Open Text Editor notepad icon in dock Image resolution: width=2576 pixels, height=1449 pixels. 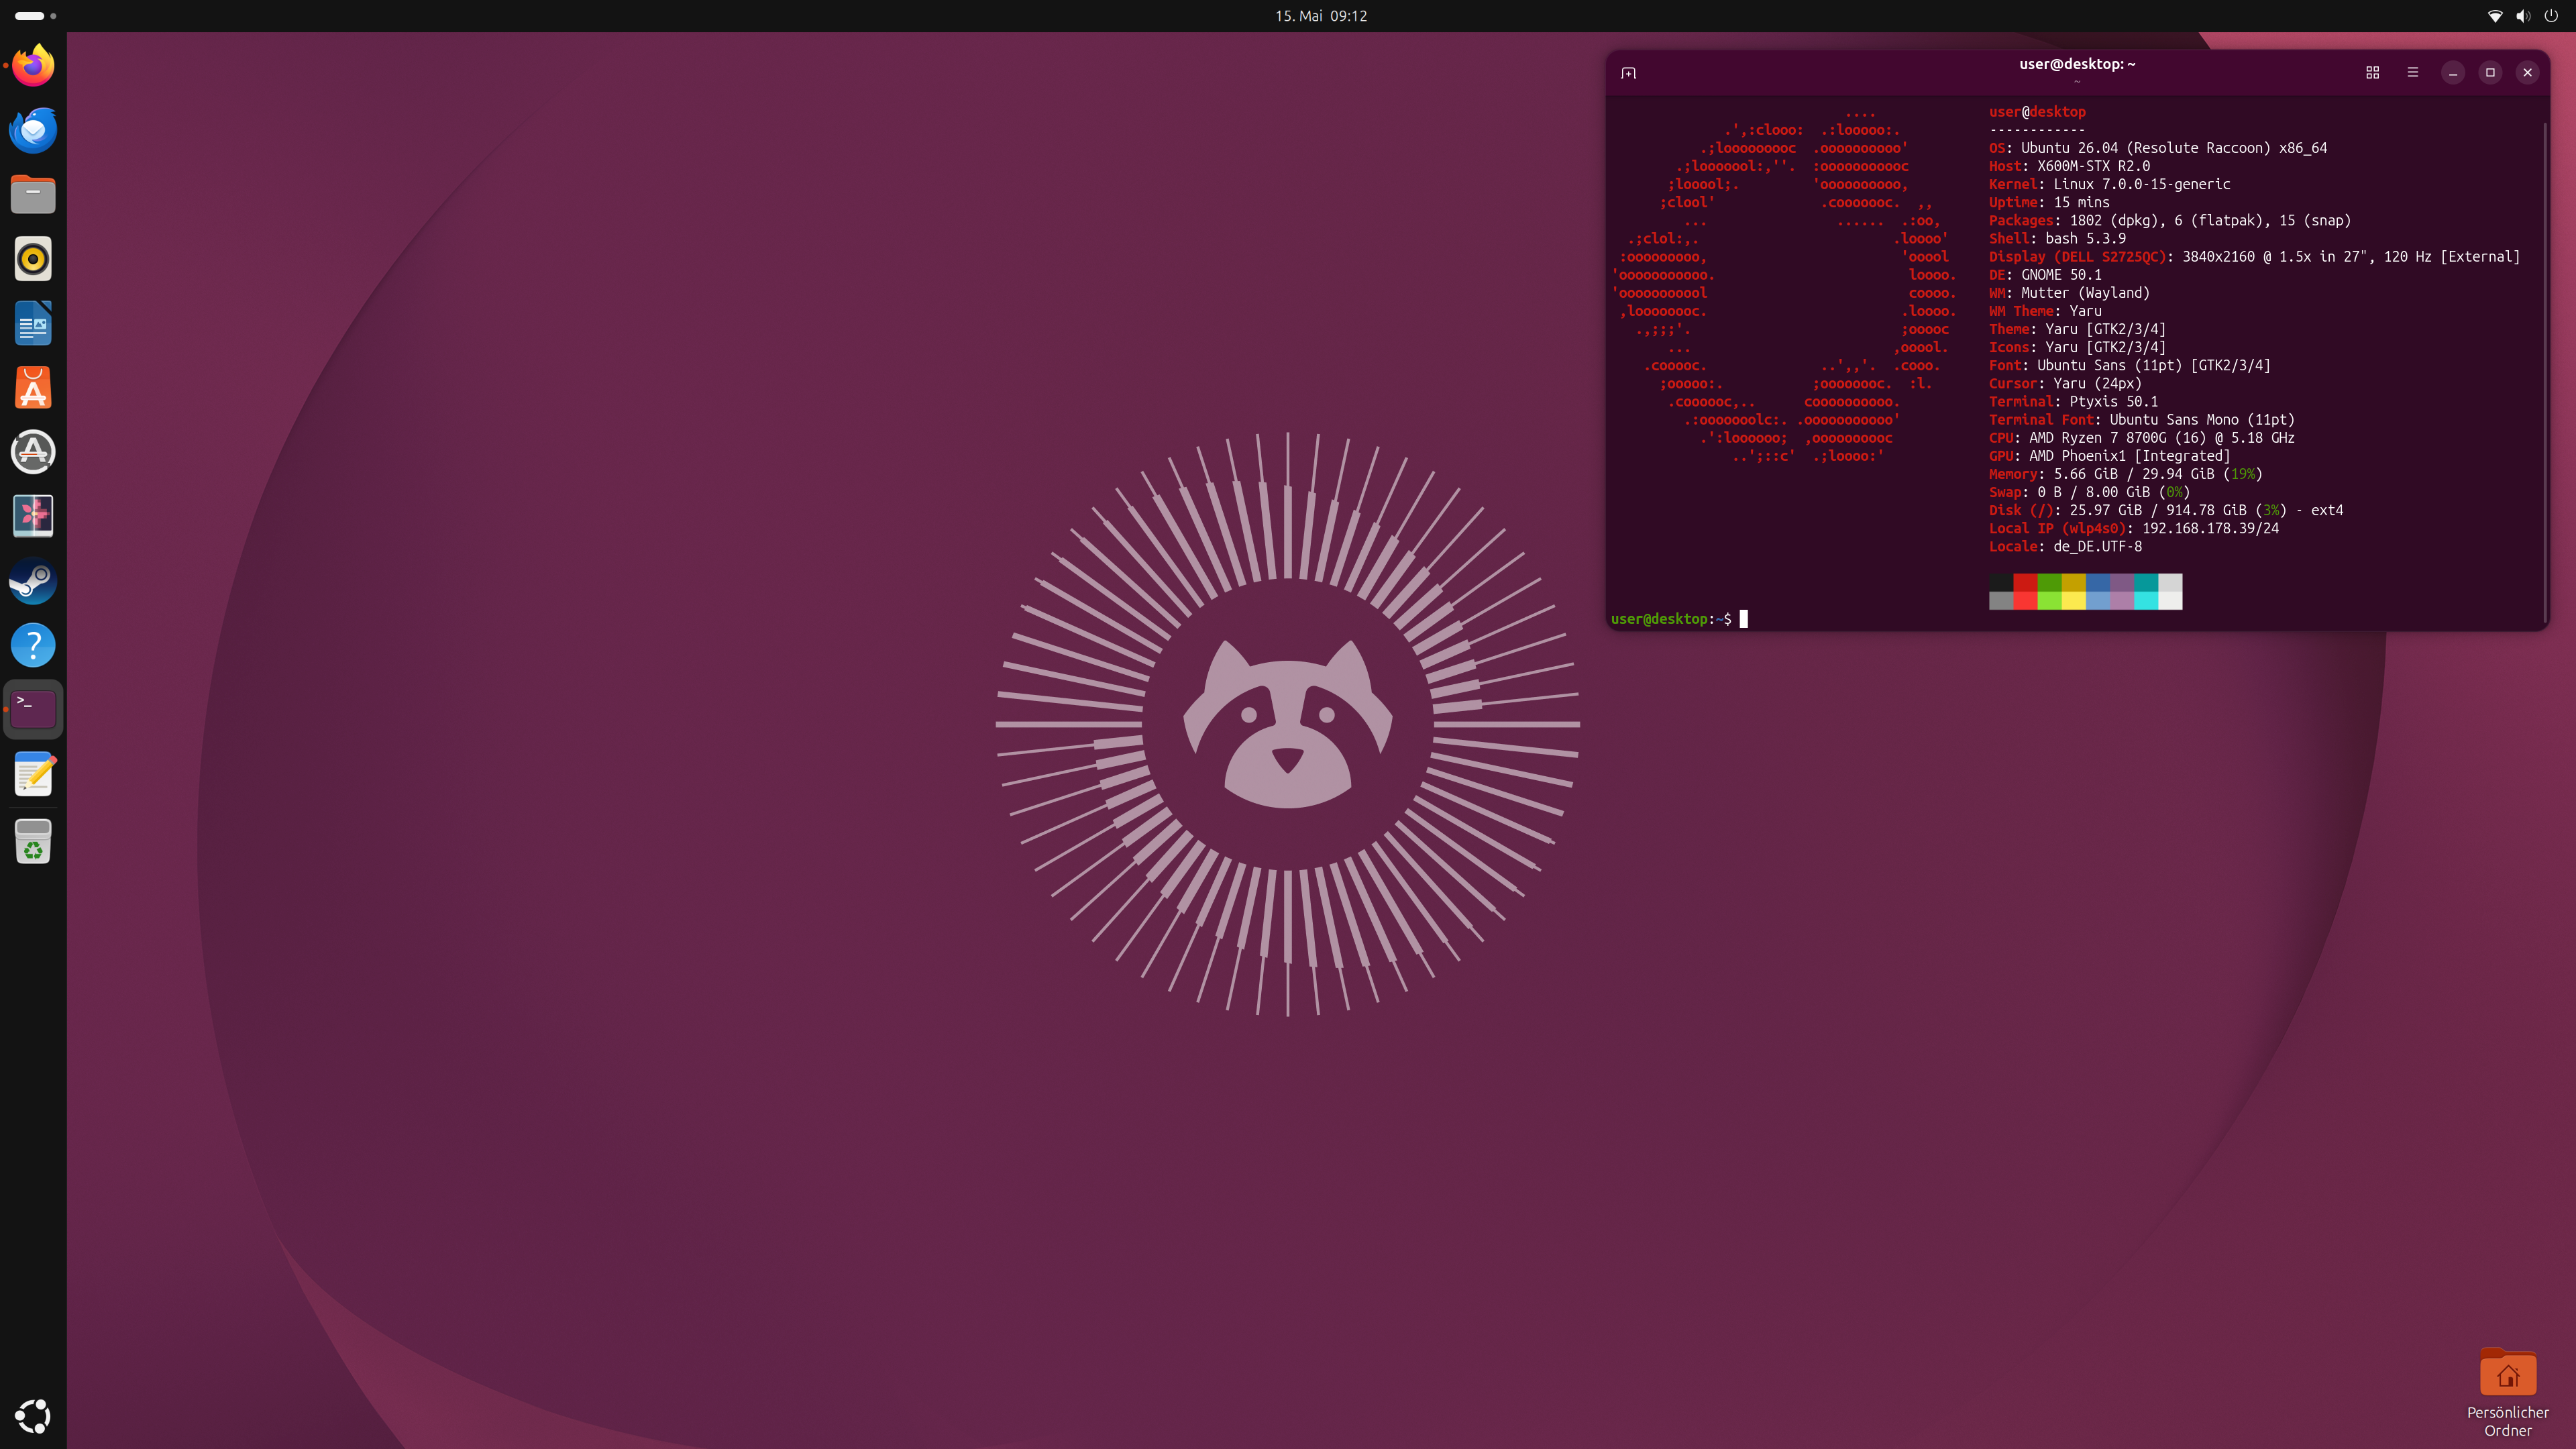click(x=33, y=774)
